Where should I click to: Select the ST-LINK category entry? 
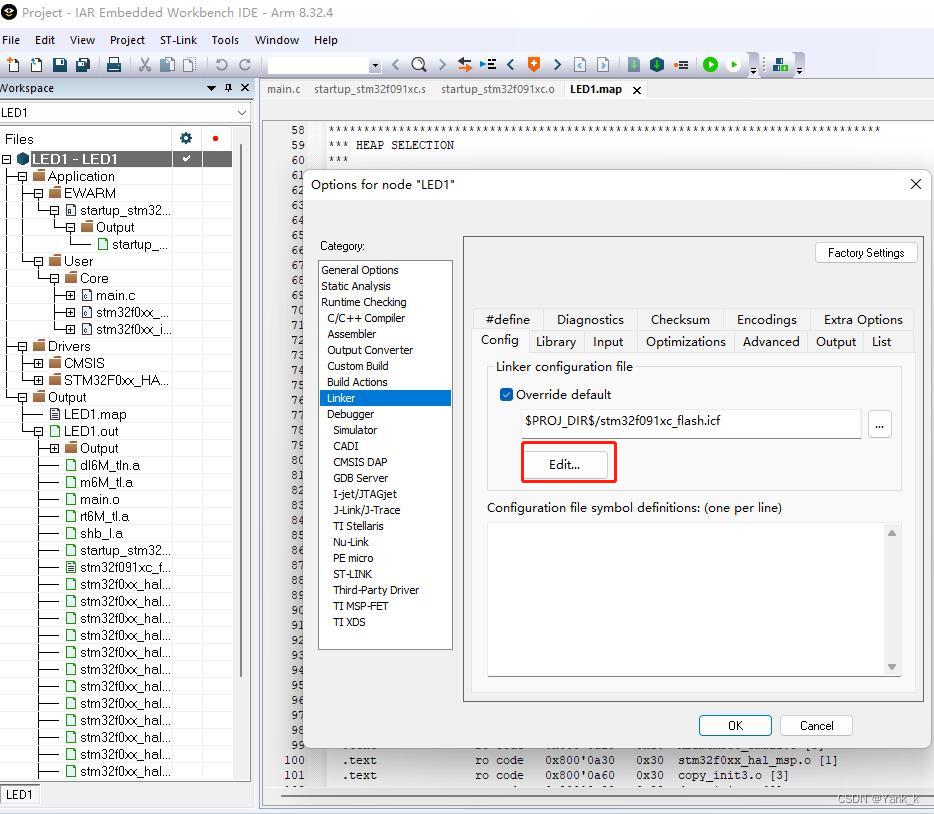[352, 574]
